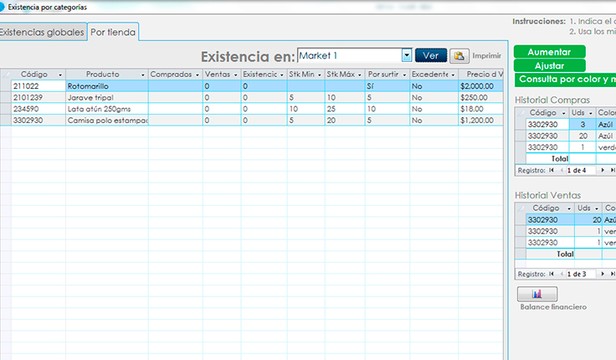Screen dimensions: 616x360
Task: Click Stk Máx cell showing 20
Action: pyautogui.click(x=345, y=120)
